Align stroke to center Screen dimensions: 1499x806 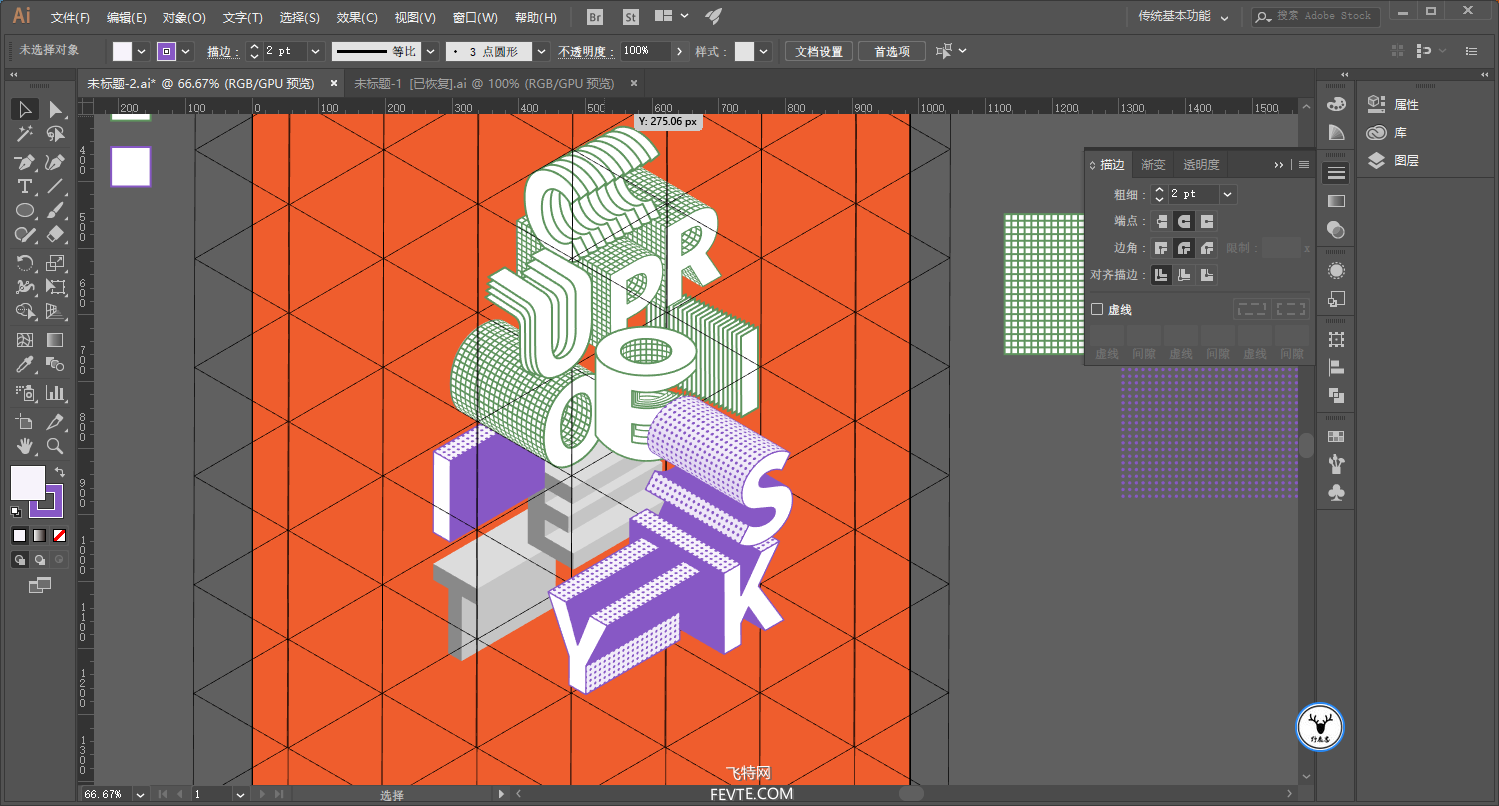pyautogui.click(x=1162, y=275)
